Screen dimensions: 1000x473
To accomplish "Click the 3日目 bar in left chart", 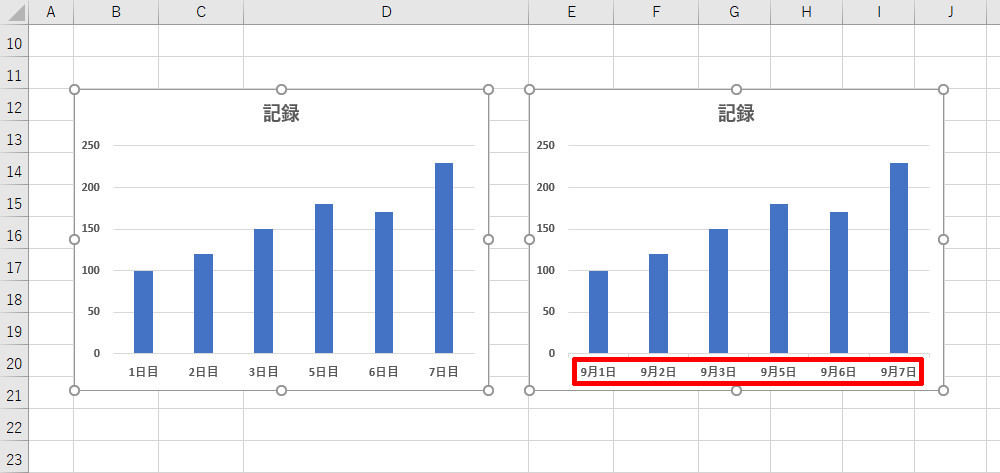I will (263, 291).
